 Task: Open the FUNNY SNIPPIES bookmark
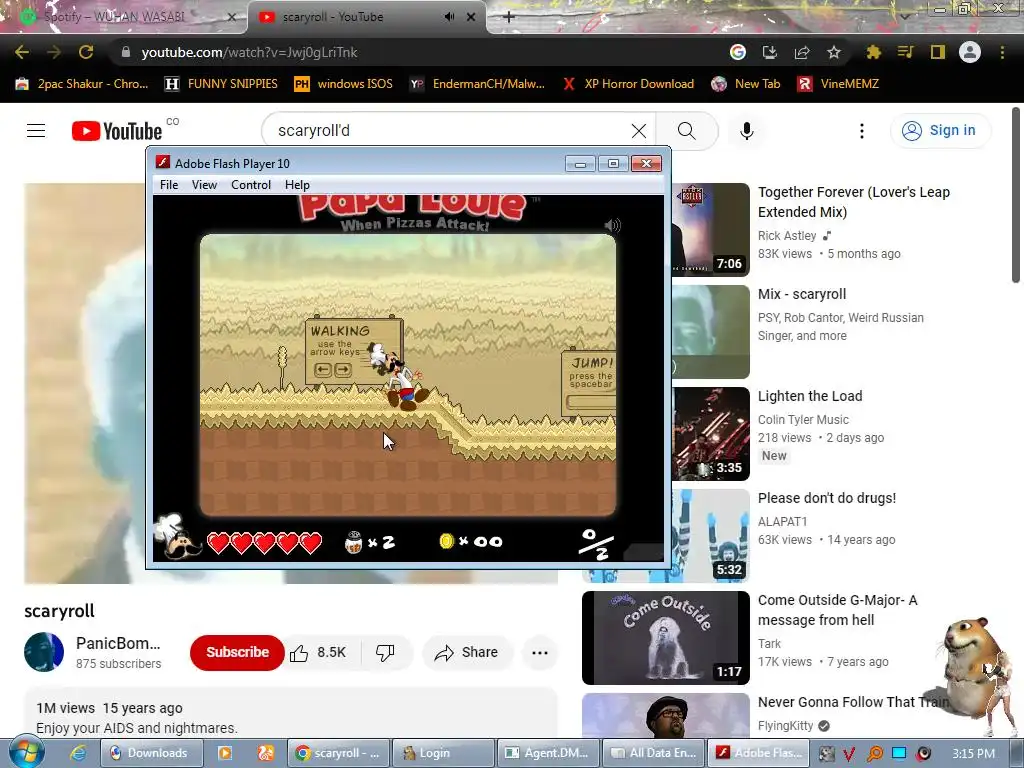click(221, 84)
